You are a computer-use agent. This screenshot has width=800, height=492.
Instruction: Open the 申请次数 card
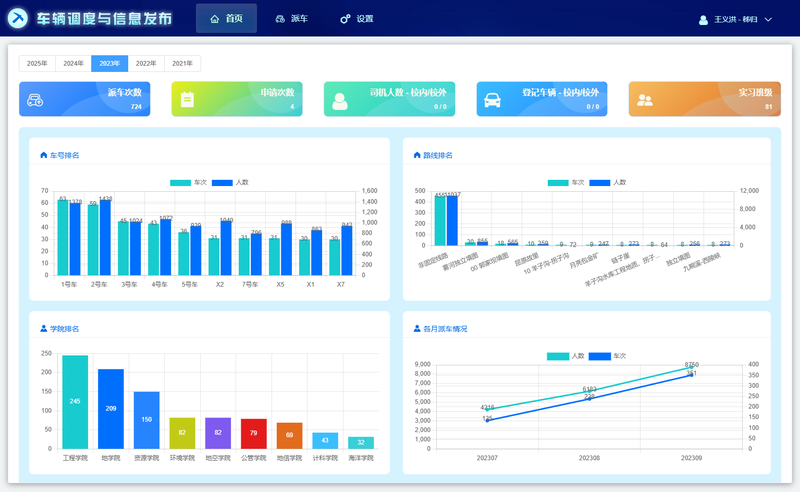coord(237,99)
